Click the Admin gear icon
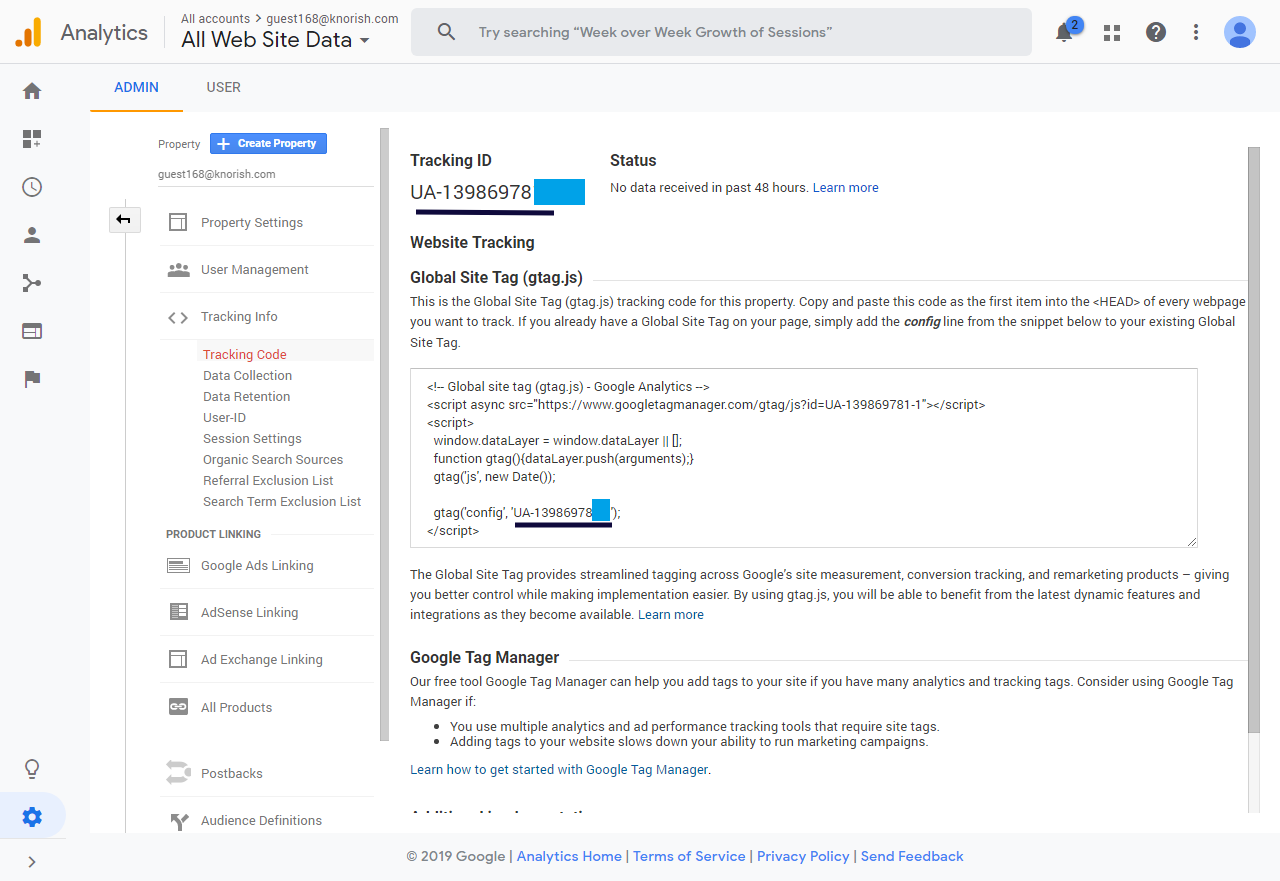 (x=32, y=817)
